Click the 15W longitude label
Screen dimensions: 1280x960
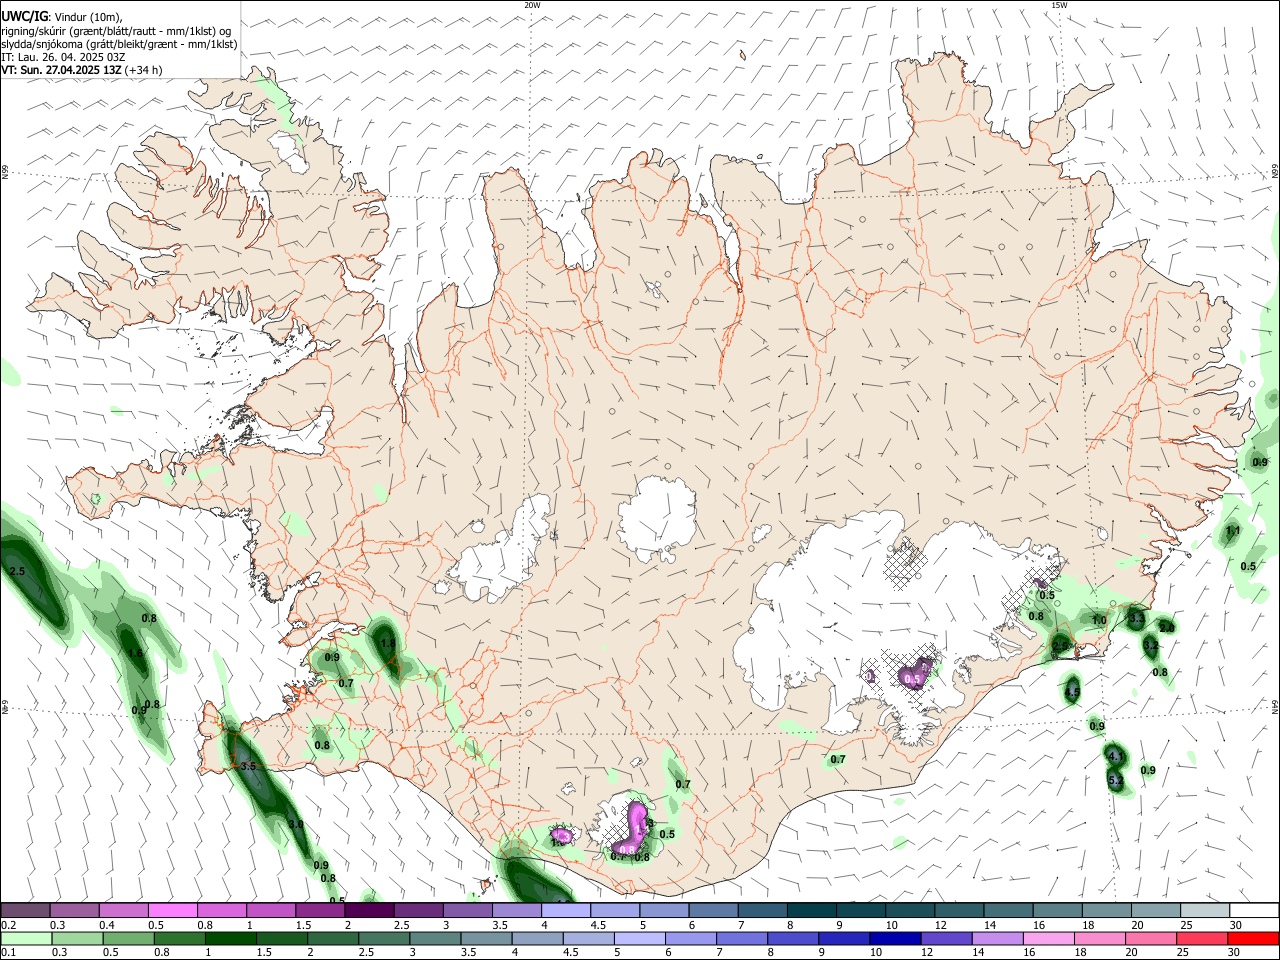click(1058, 5)
